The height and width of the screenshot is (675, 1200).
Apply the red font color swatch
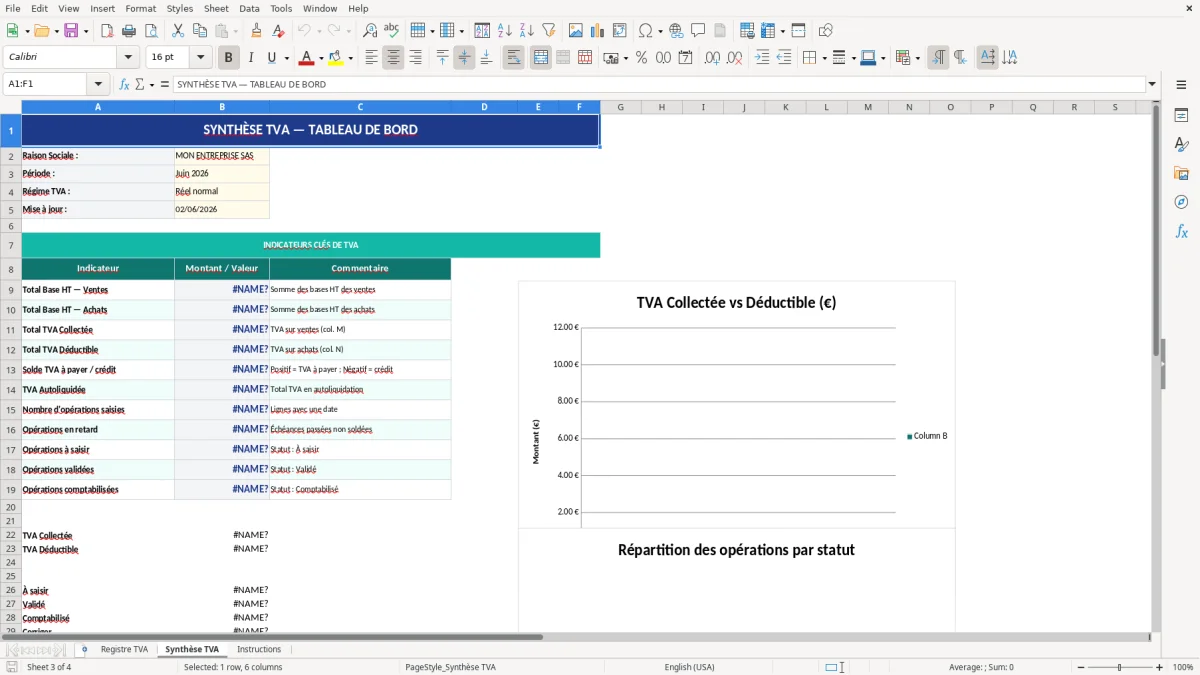pos(306,58)
